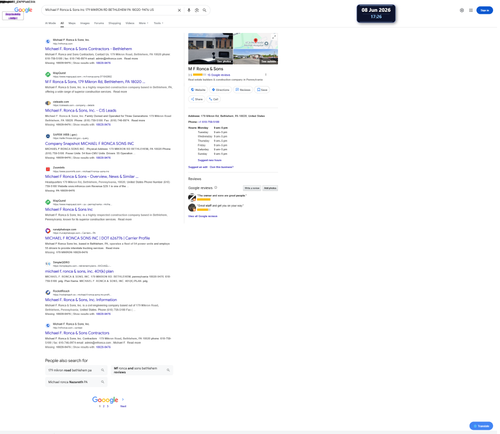
Task: Click the map thumbnail with red pin
Action: point(256,41)
